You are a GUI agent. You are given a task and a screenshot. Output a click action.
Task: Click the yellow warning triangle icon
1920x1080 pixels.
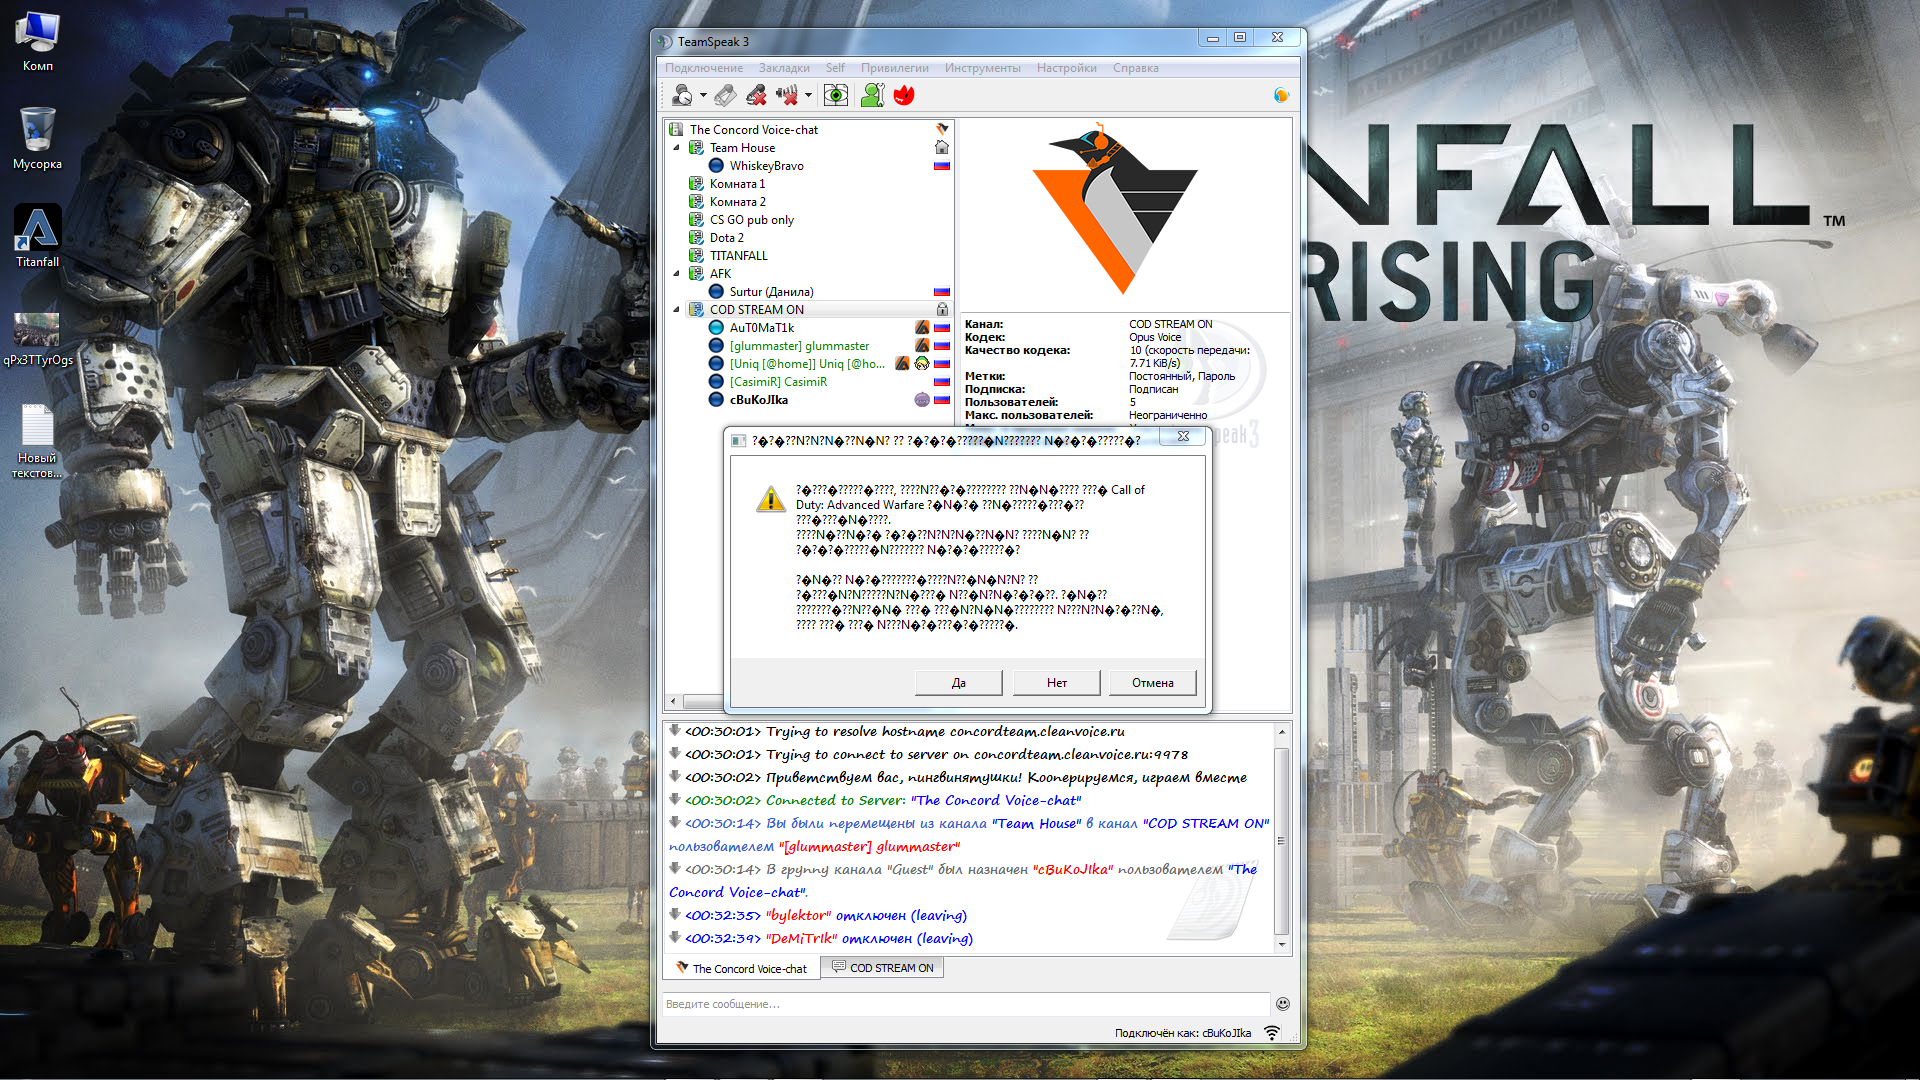pos(771,499)
